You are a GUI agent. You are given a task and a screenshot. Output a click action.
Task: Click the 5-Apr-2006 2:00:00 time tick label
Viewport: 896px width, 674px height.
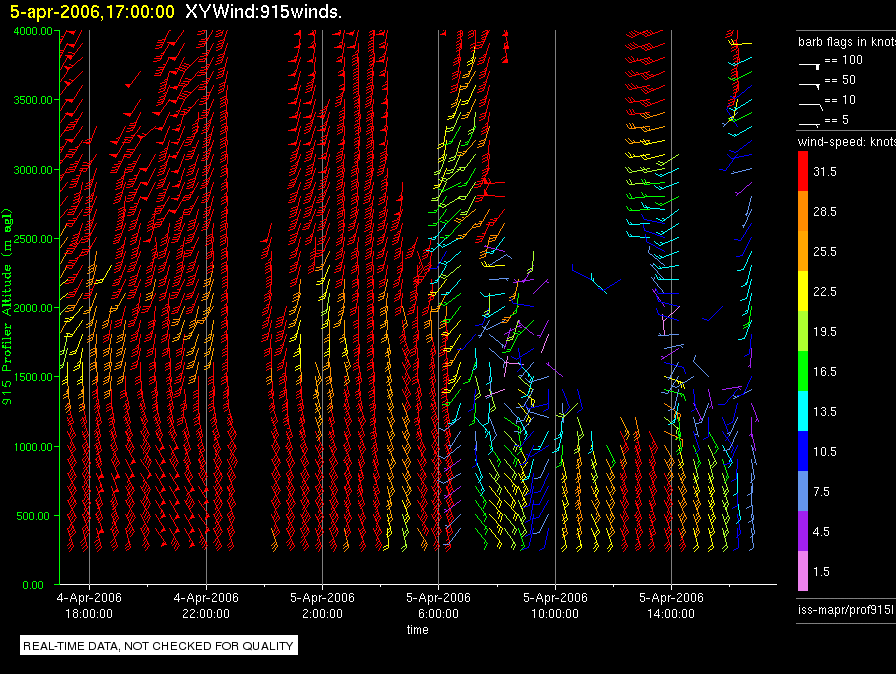[321, 604]
